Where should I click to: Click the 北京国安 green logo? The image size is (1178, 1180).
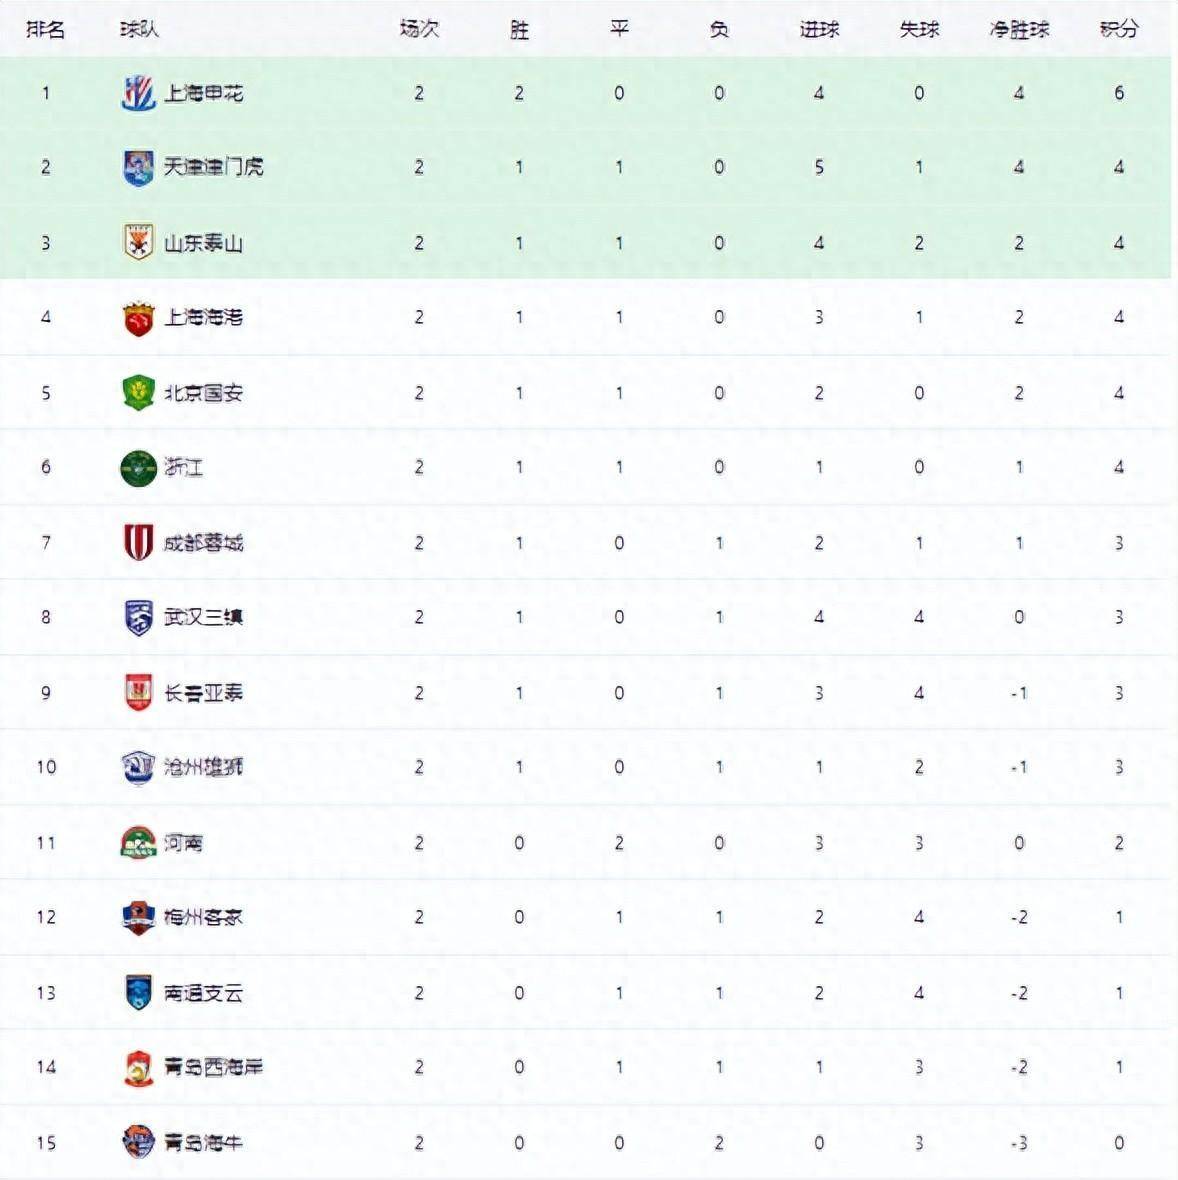138,393
